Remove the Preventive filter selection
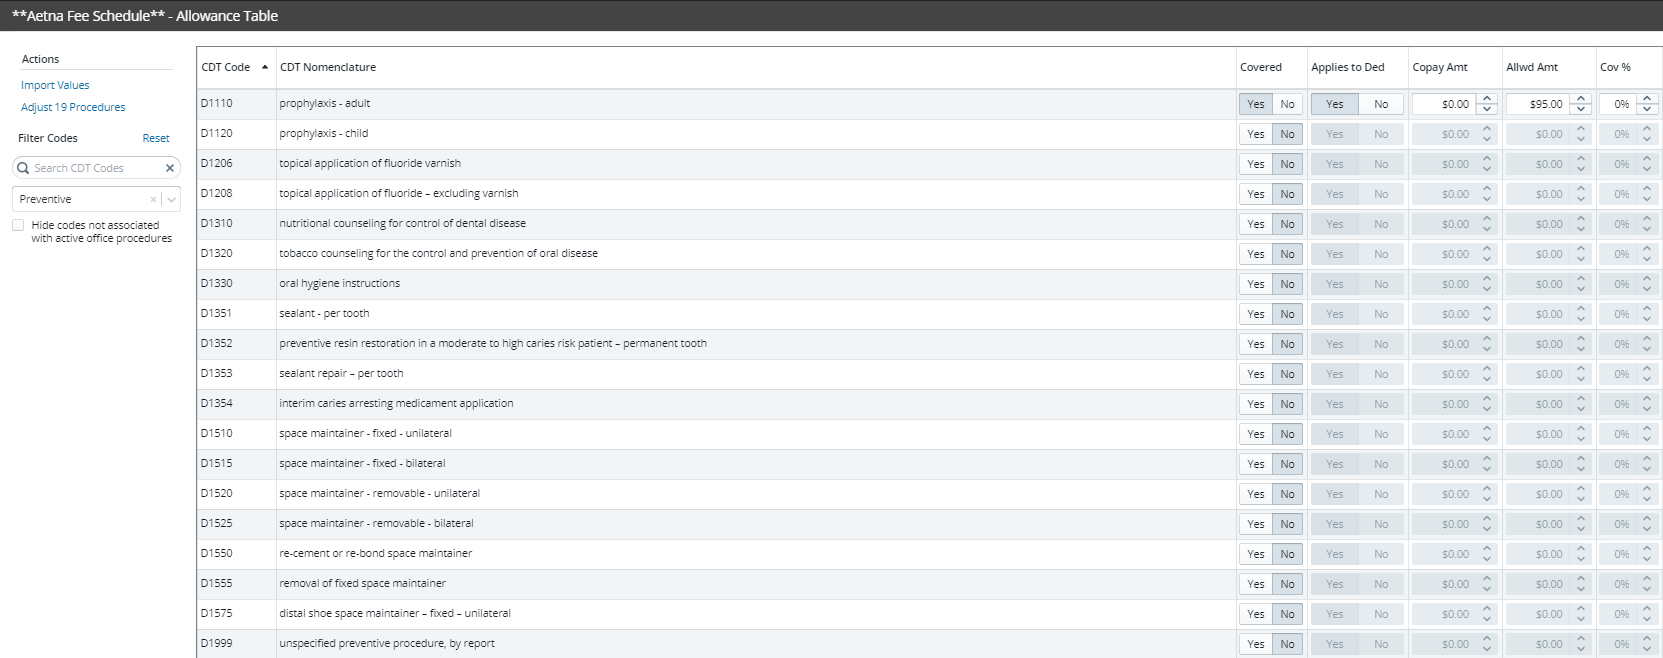This screenshot has height=658, width=1663. pyautogui.click(x=153, y=199)
